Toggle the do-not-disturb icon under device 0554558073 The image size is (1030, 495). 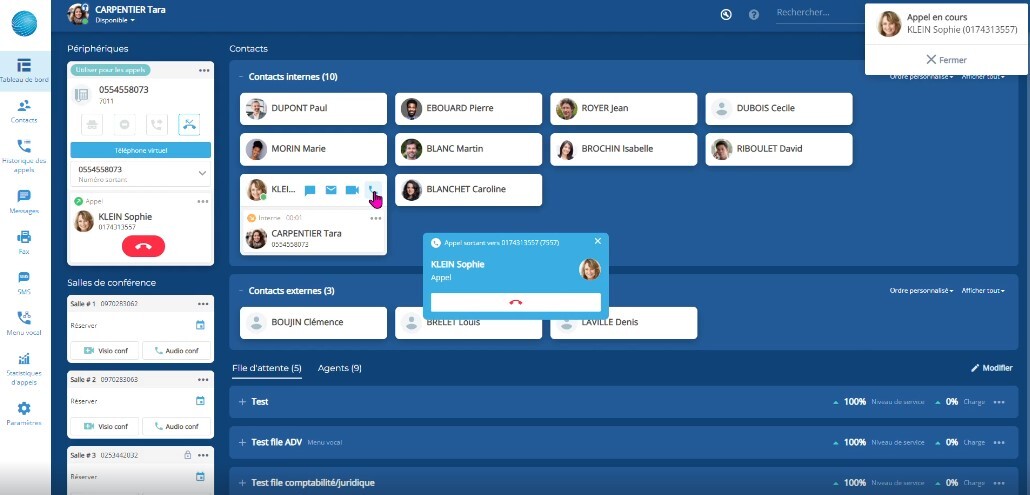click(x=125, y=125)
